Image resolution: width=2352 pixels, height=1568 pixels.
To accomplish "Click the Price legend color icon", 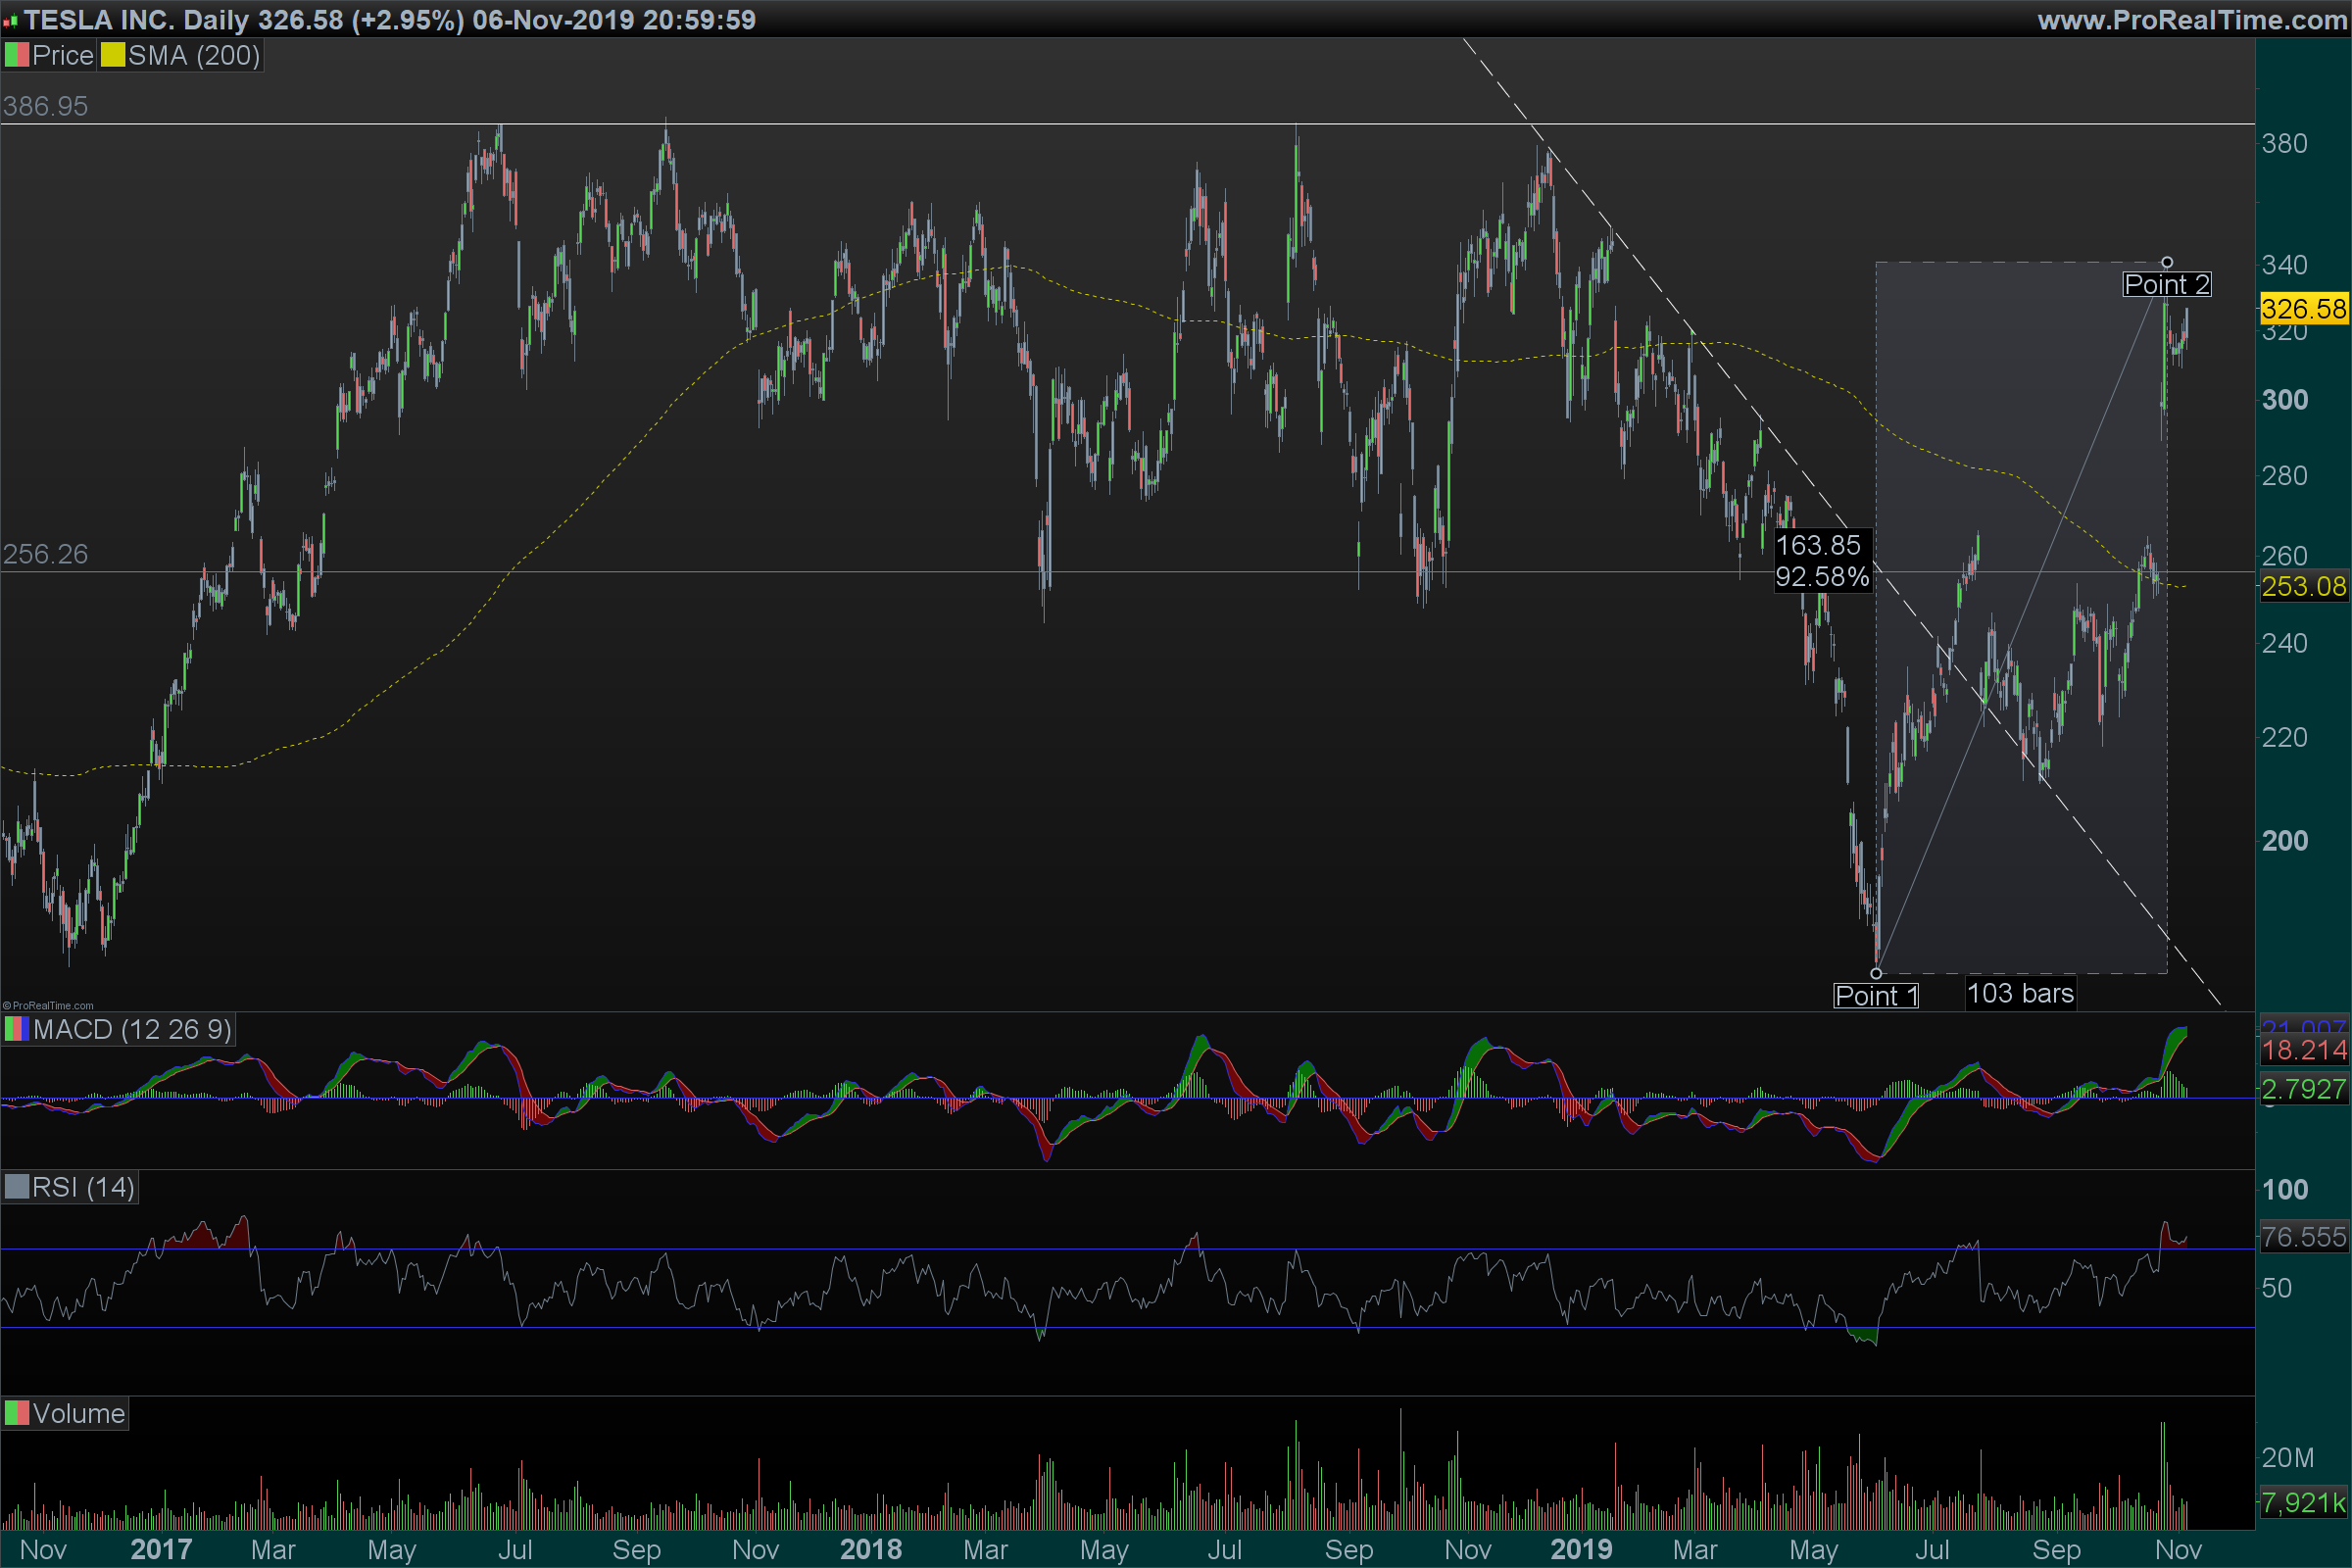I will tap(17, 55).
